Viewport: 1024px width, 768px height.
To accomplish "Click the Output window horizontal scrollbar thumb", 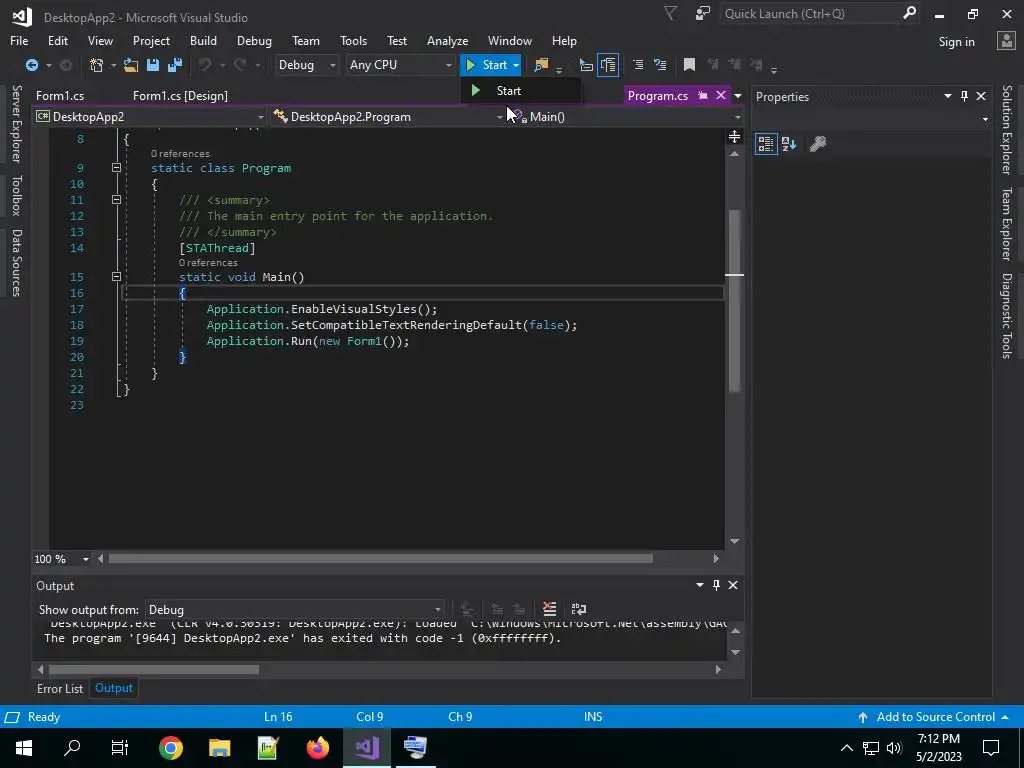I will [x=153, y=669].
